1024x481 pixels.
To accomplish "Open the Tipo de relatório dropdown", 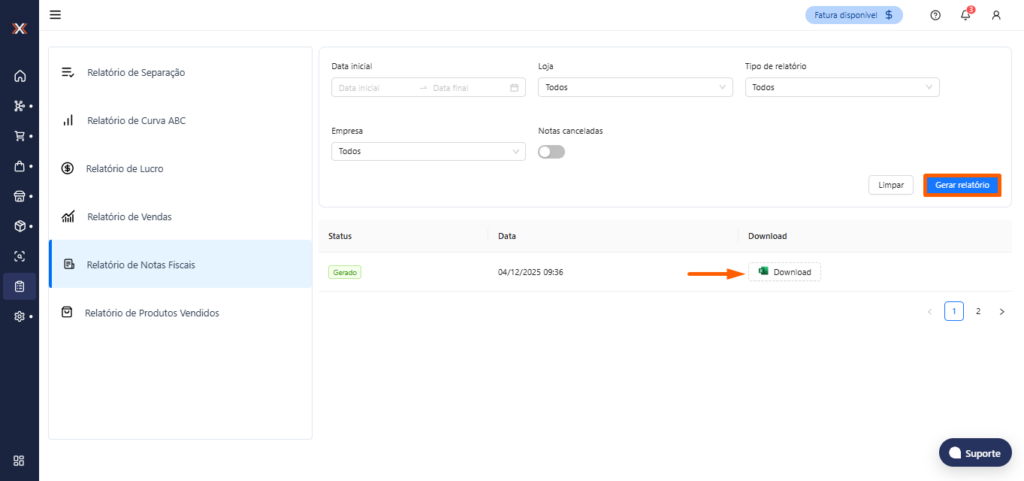I will coord(842,87).
